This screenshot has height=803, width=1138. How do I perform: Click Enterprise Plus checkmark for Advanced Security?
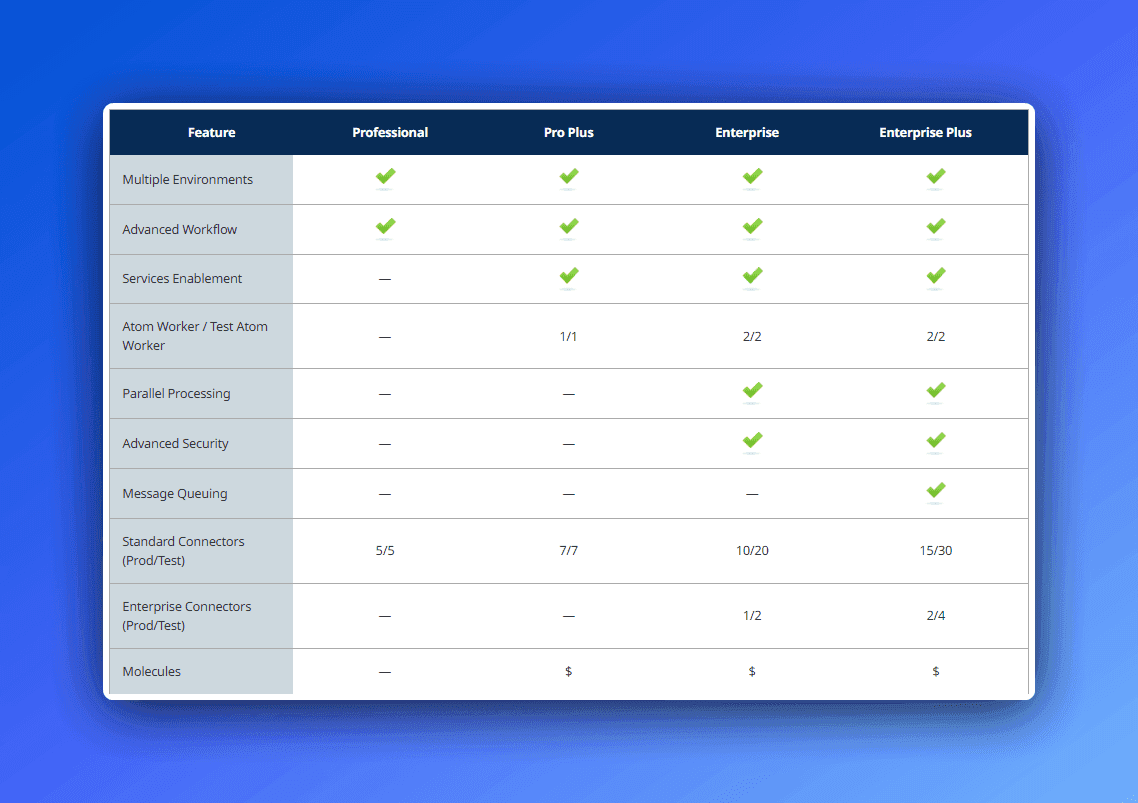(936, 441)
